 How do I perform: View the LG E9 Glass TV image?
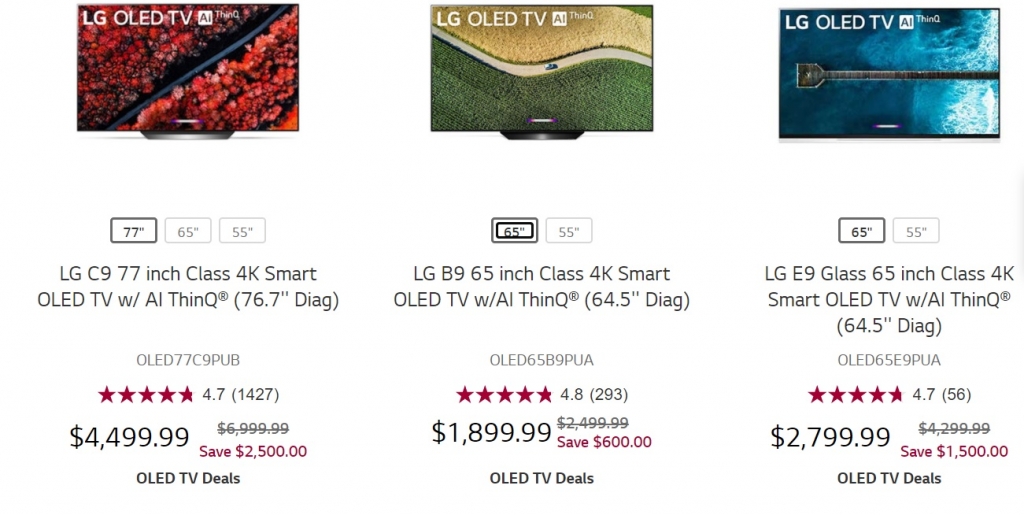889,75
